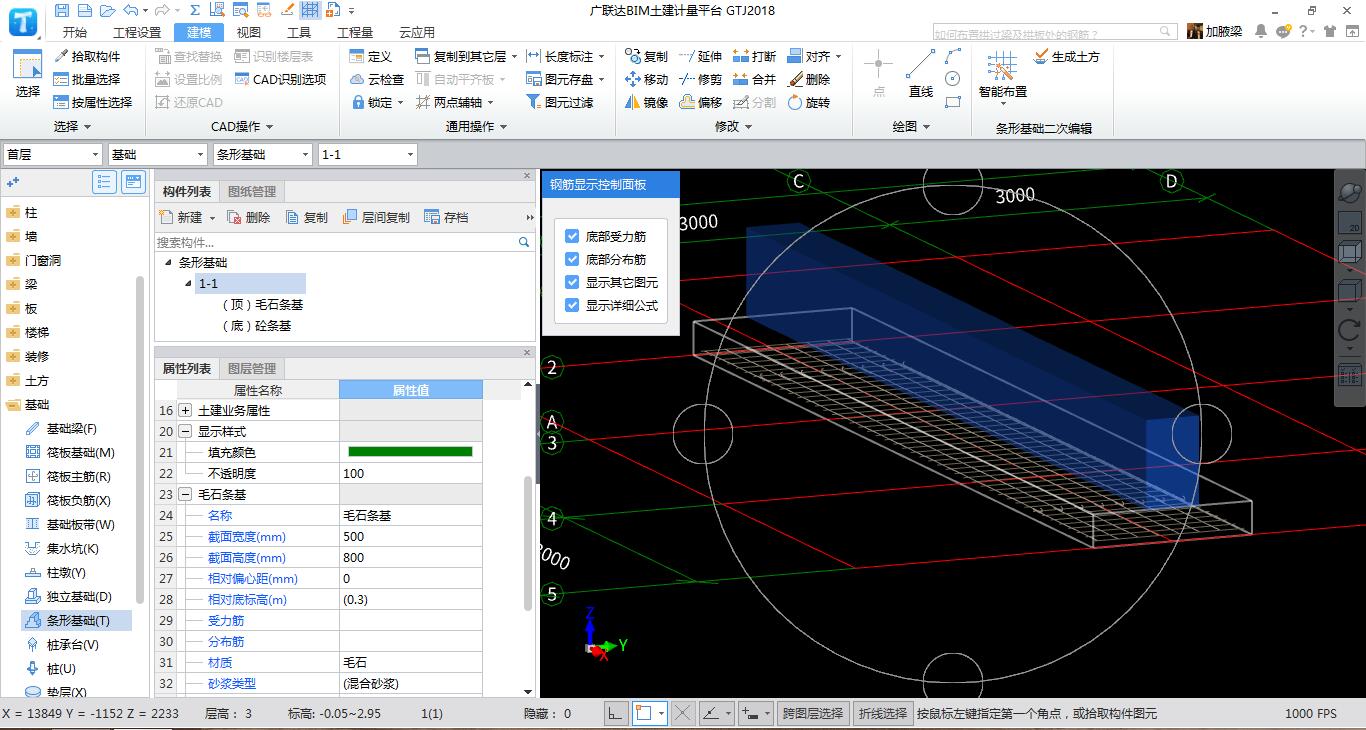The height and width of the screenshot is (730, 1366).
Task: Select (底)砼条基 component
Action: point(256,326)
